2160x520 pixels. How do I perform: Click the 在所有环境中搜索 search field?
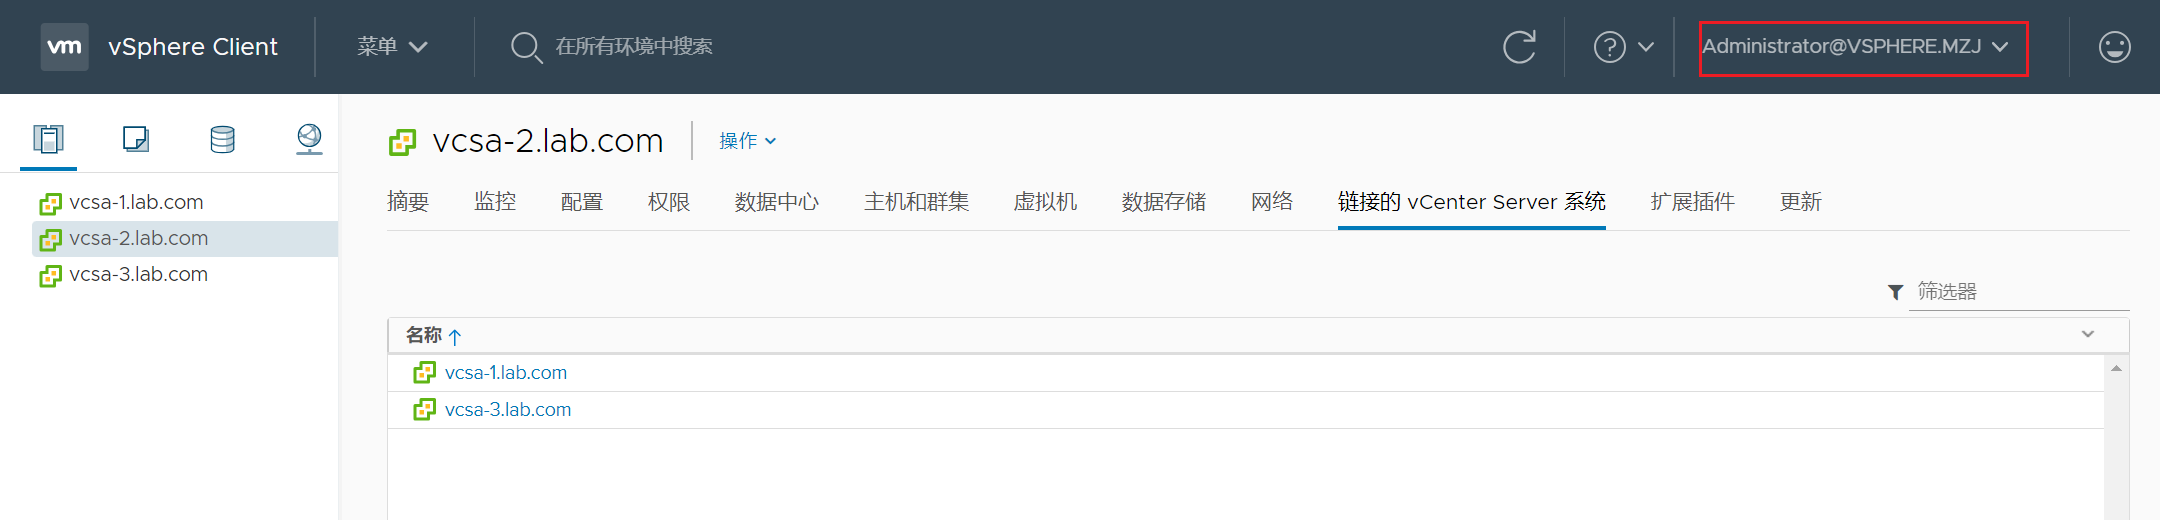pyautogui.click(x=634, y=47)
